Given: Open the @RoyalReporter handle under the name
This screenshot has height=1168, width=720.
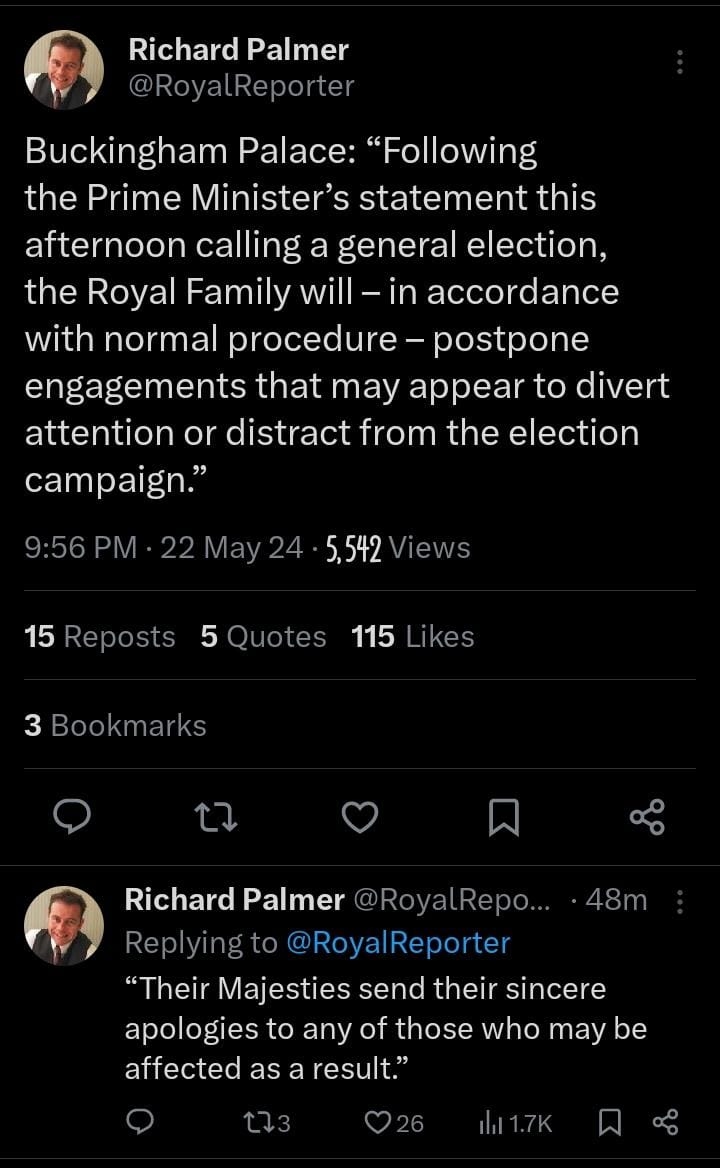Looking at the screenshot, I should 241,86.
